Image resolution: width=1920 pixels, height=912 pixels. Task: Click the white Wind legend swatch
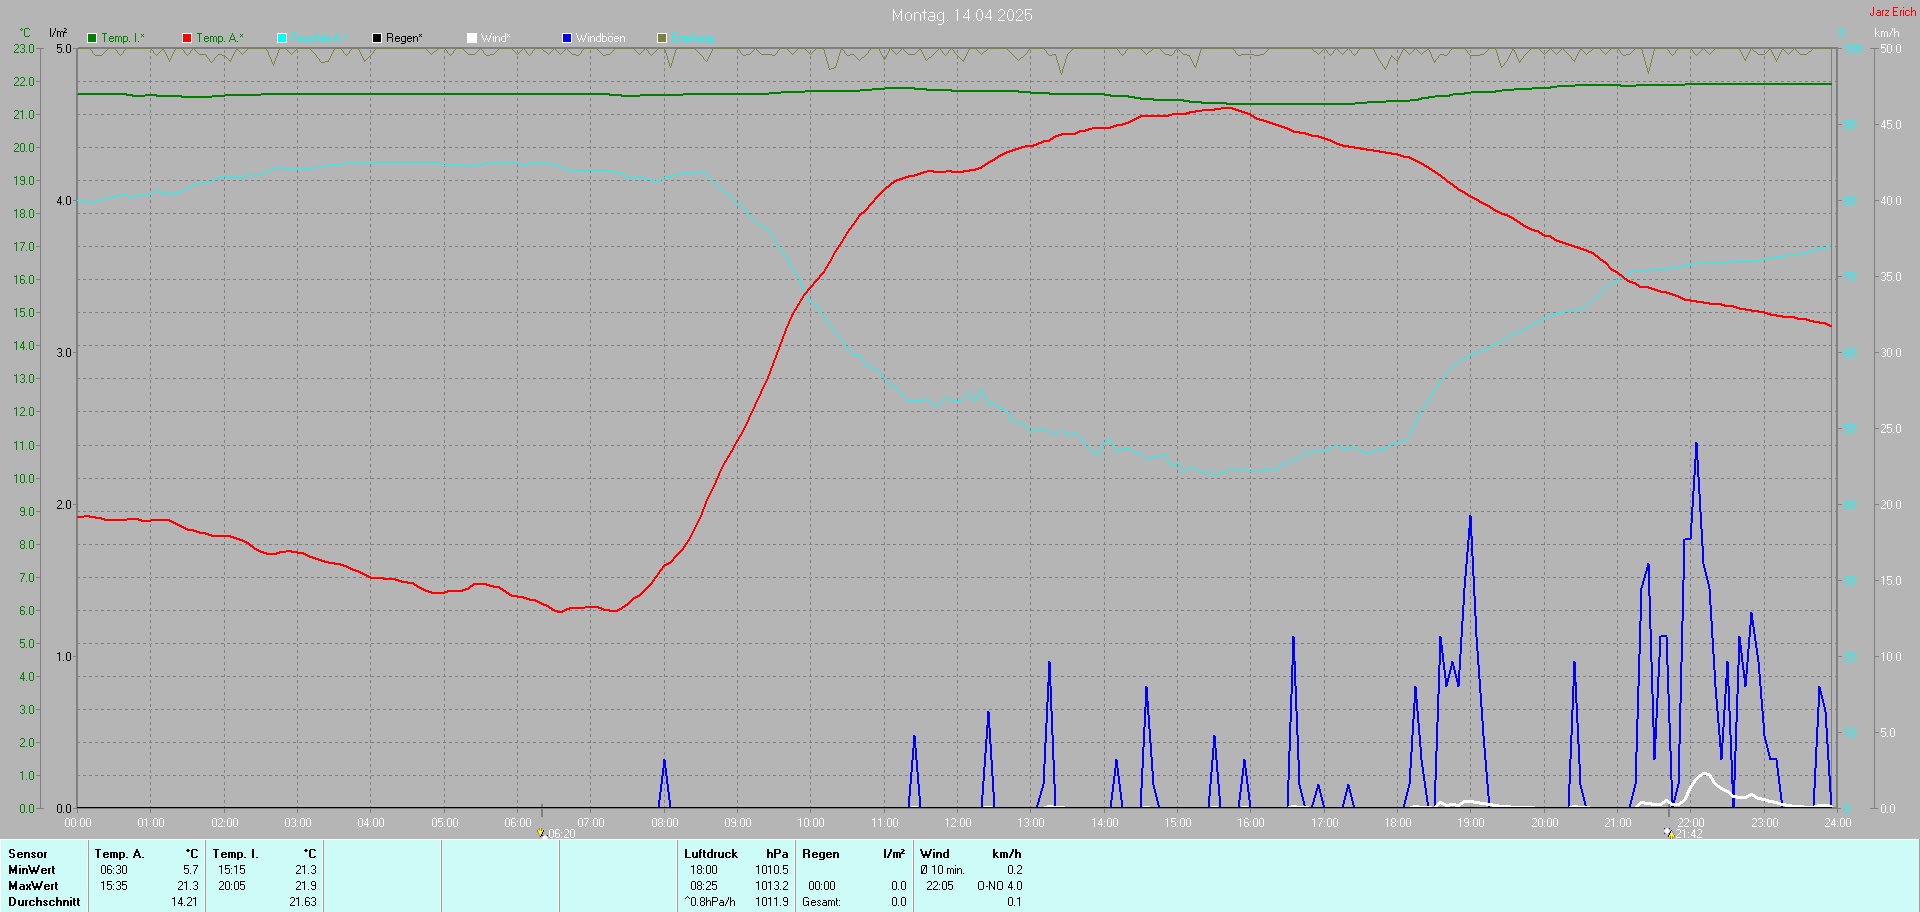472,38
